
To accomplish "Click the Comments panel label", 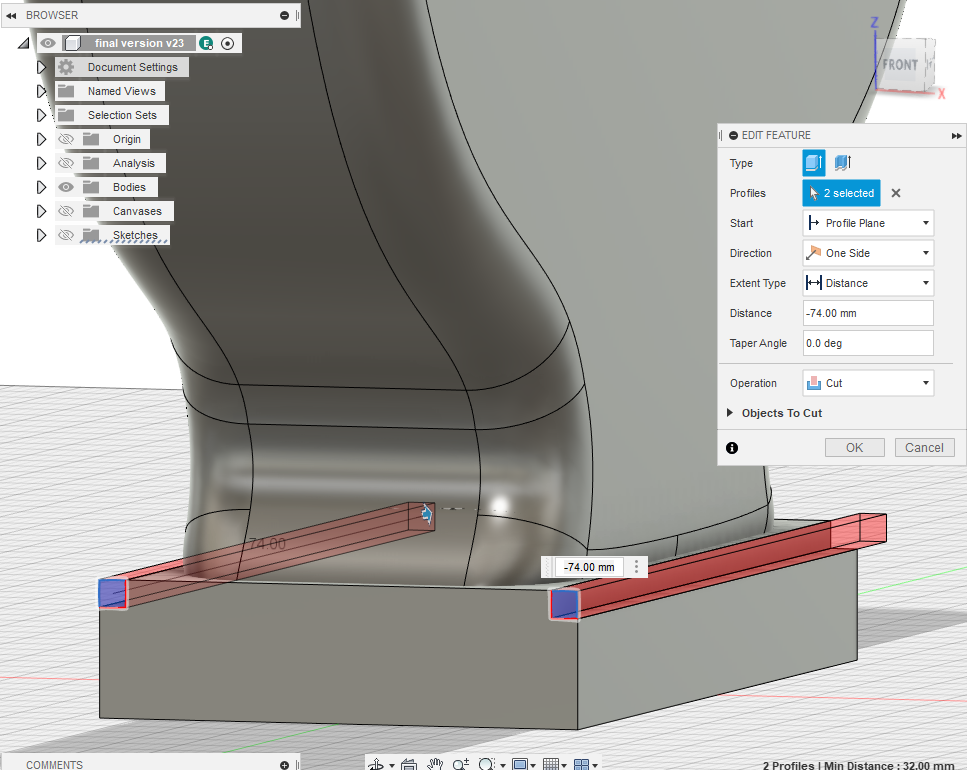I will pyautogui.click(x=54, y=765).
